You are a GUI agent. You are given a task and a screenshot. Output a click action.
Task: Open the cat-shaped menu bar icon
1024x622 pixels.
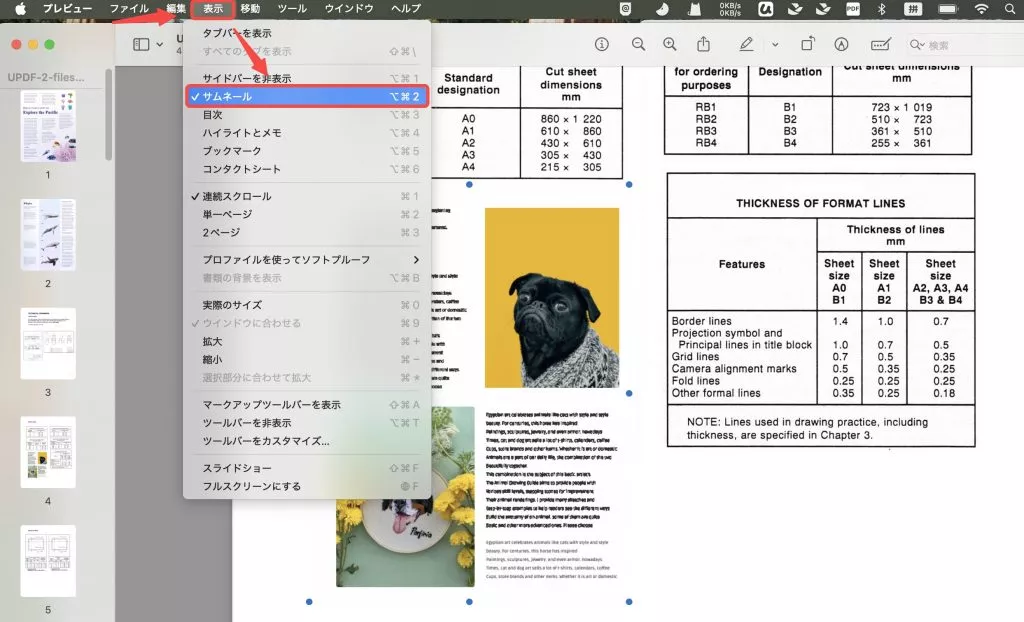click(694, 8)
